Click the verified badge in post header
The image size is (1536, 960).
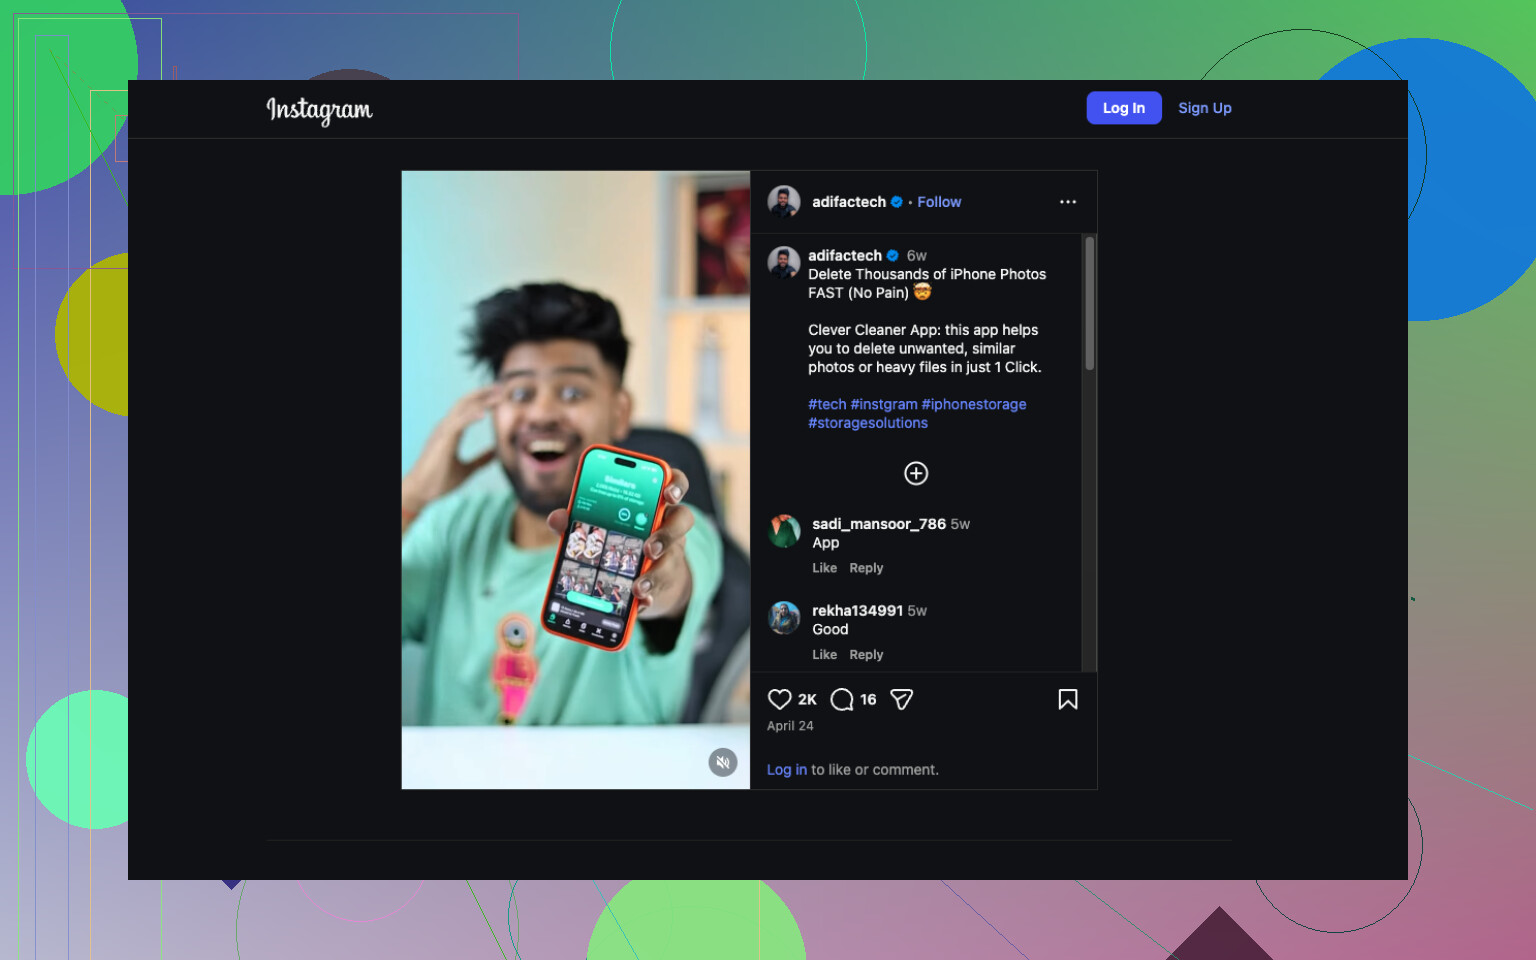897,202
